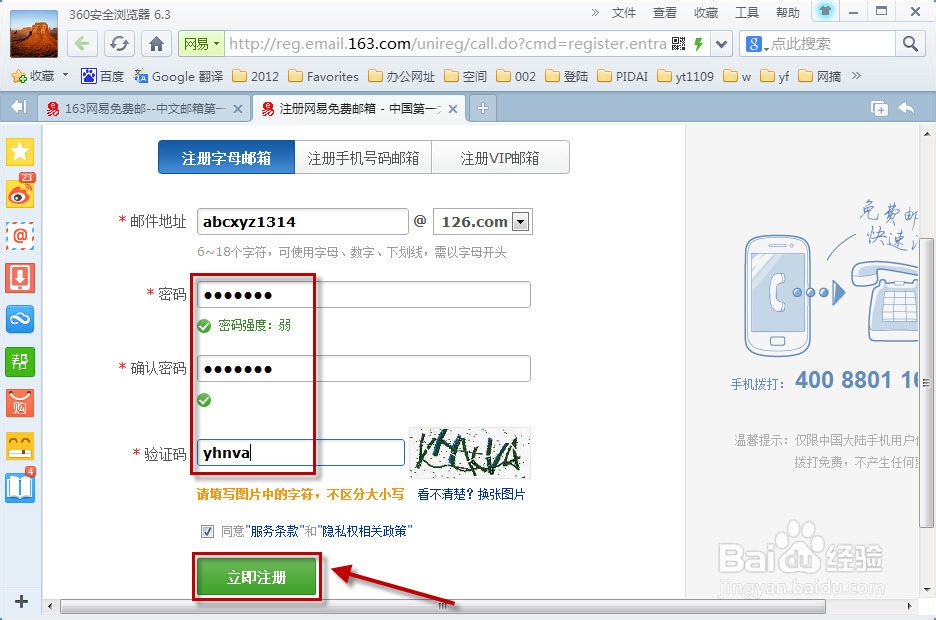Open the mail notification icon in sidebar
This screenshot has width=936, height=620.
point(20,237)
